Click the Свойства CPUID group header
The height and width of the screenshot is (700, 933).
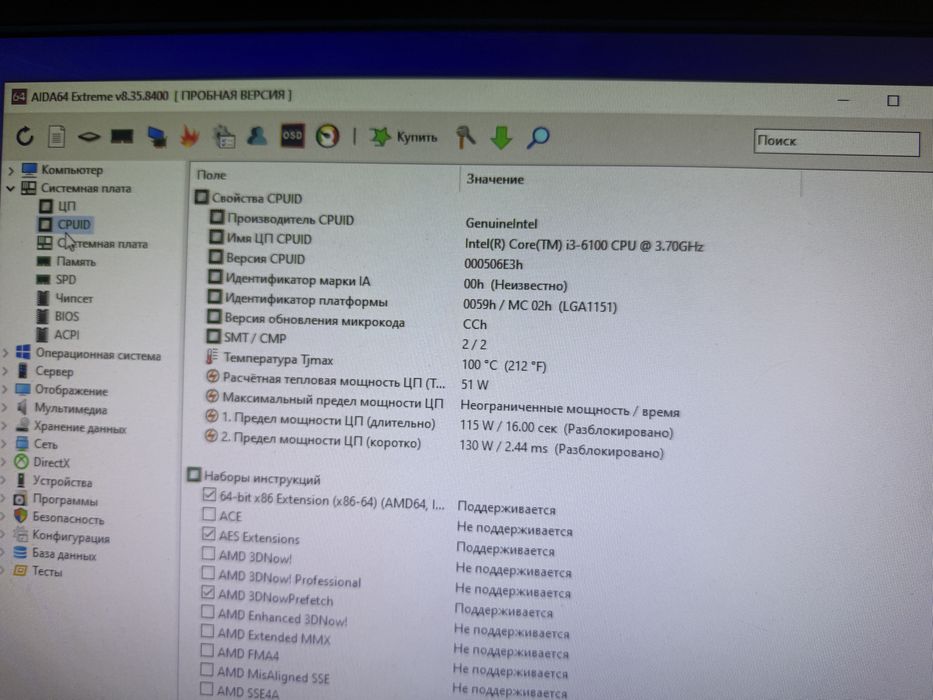[249, 198]
